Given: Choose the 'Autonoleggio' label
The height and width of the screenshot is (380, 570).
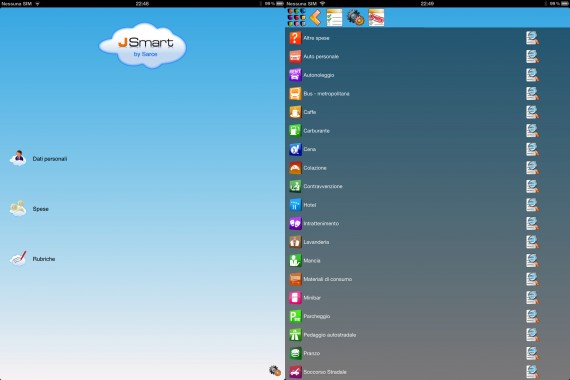Looking at the screenshot, I should [319, 75].
